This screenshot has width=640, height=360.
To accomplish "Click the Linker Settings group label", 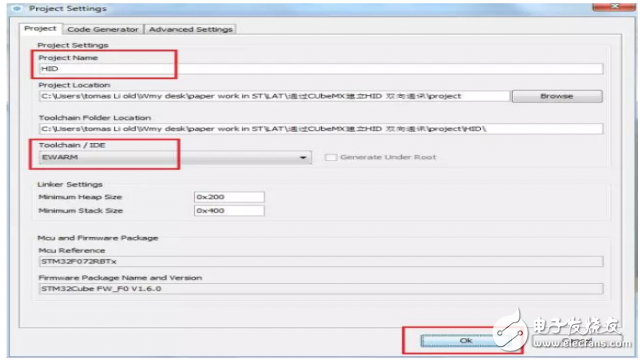I will point(70,184).
